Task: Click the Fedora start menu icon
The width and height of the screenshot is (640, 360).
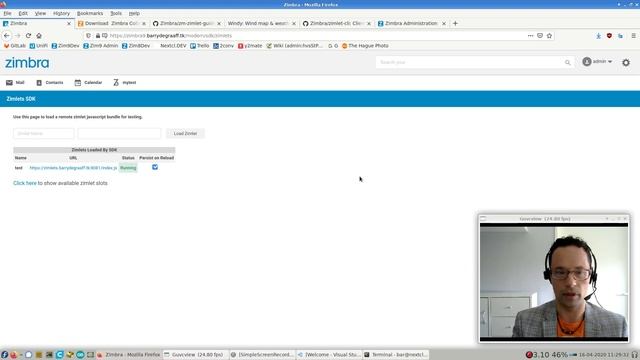Action: click(x=4, y=355)
